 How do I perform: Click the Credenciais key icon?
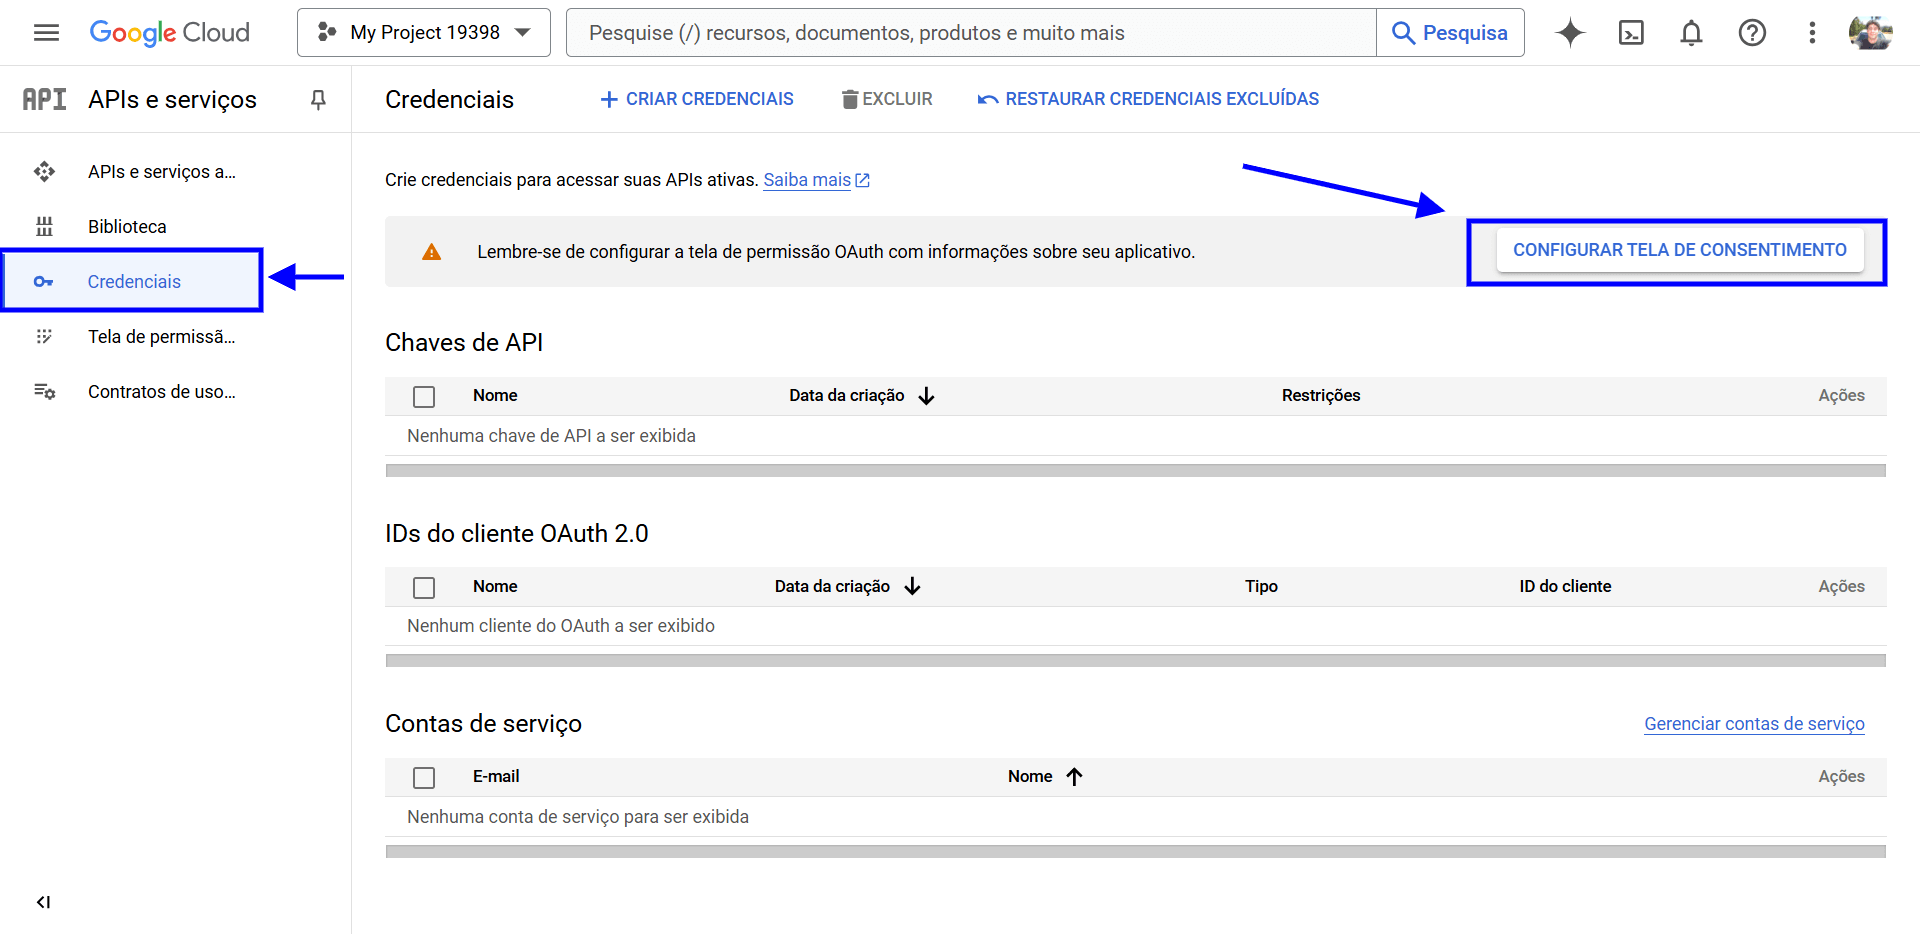[x=44, y=282]
